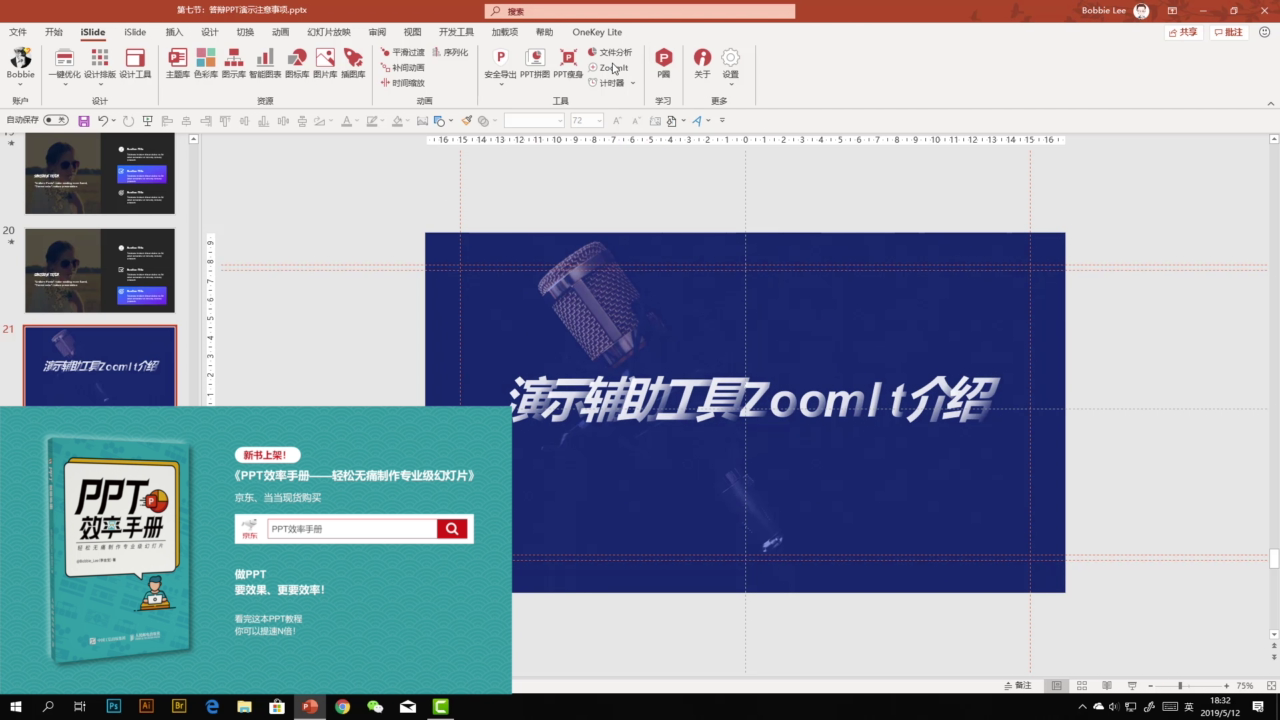This screenshot has height=720, width=1280.
Task: Toggle the 自动保存 autosave switch
Action: (56, 120)
